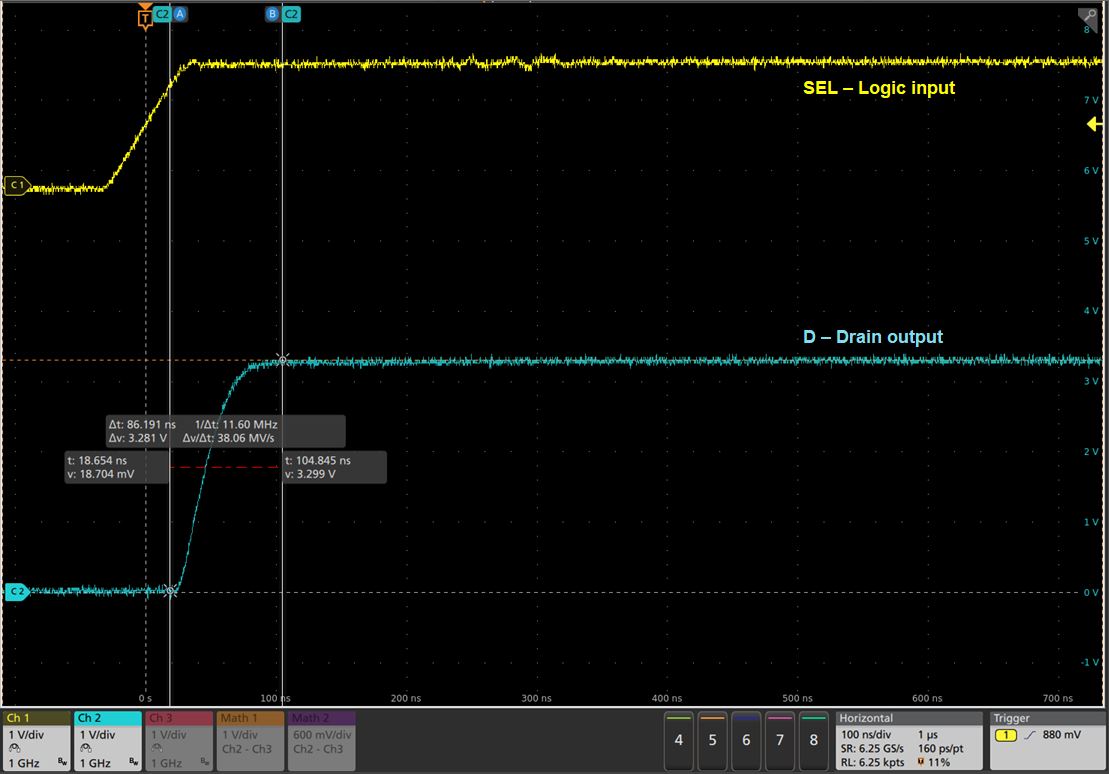Click the trigger position T marker

145,15
